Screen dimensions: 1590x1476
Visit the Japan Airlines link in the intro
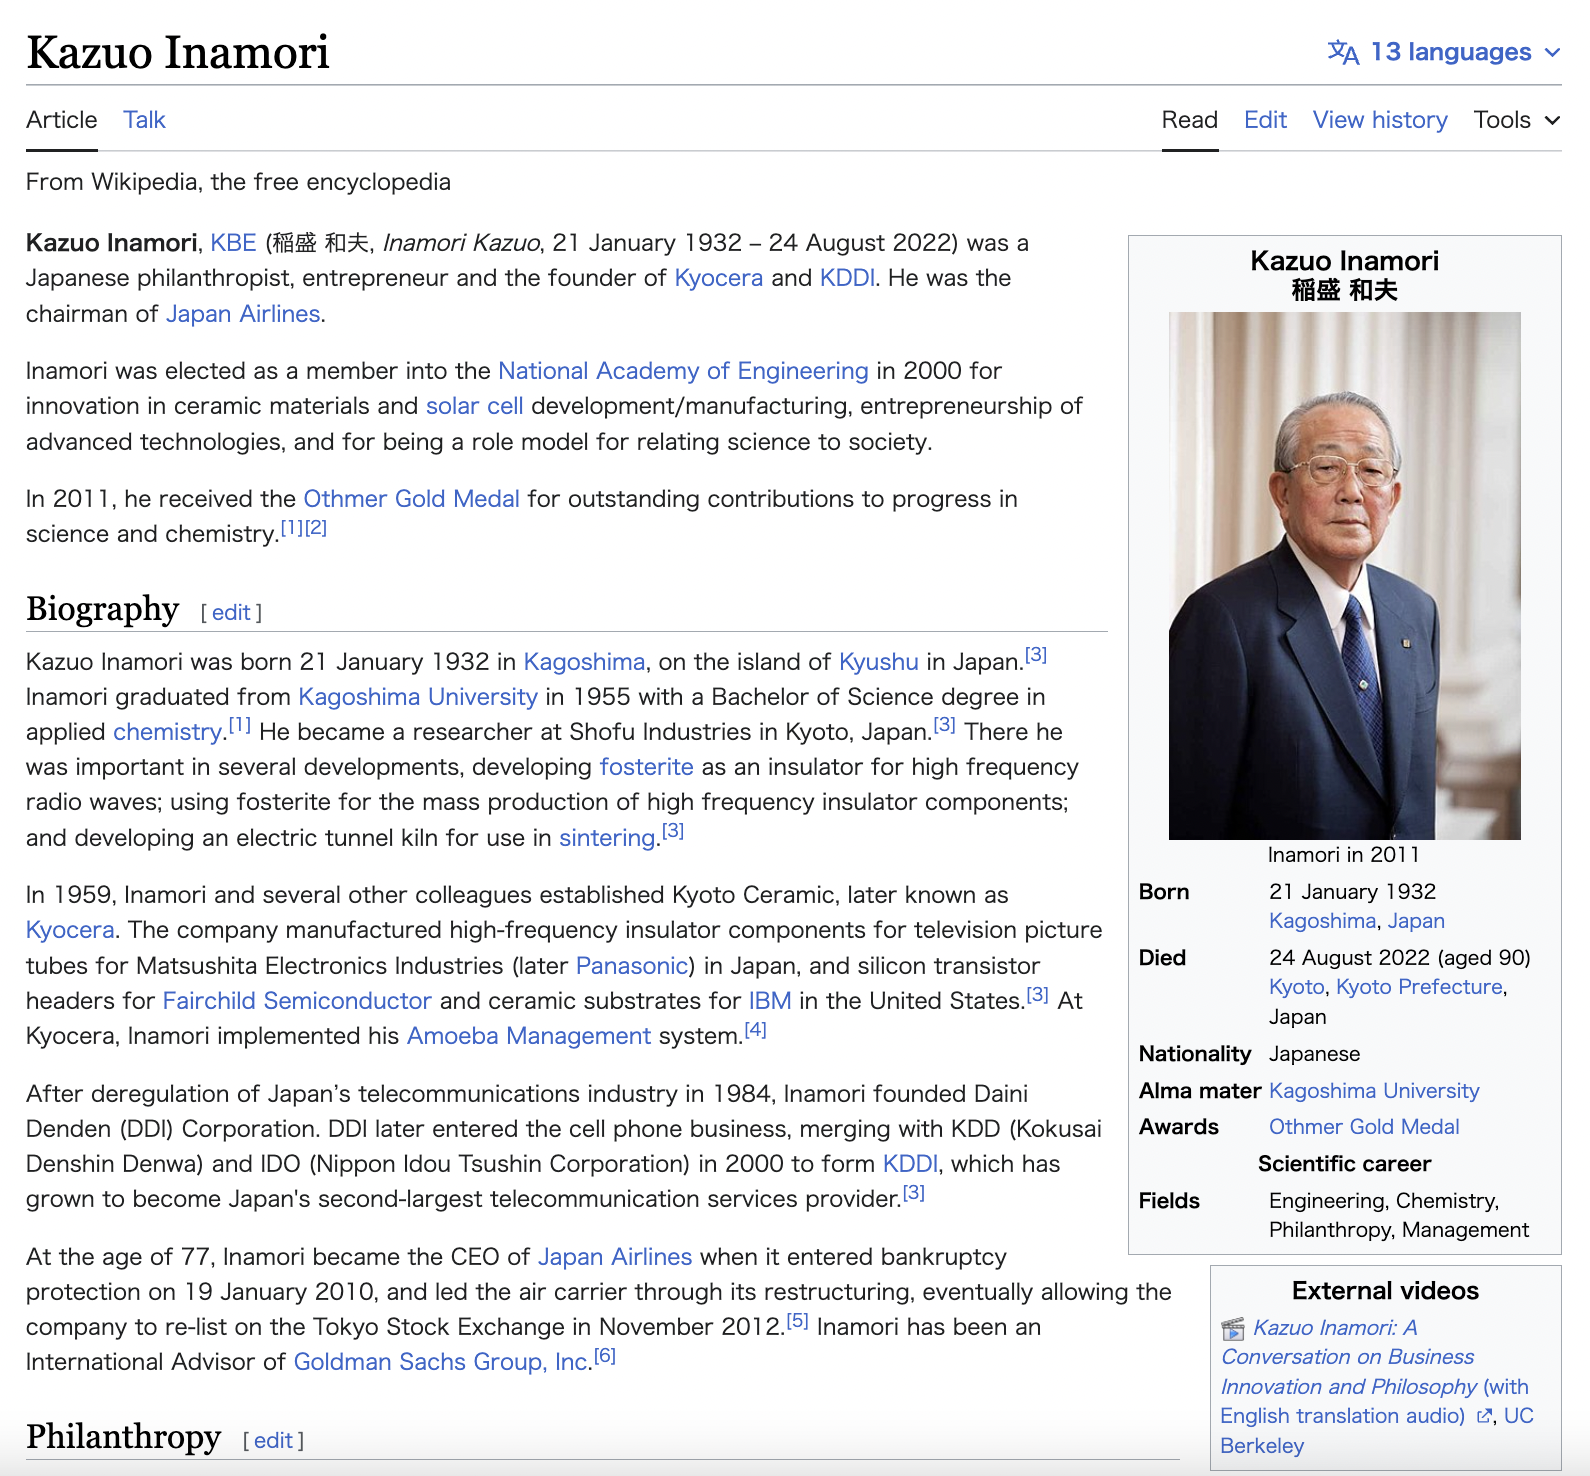243,314
